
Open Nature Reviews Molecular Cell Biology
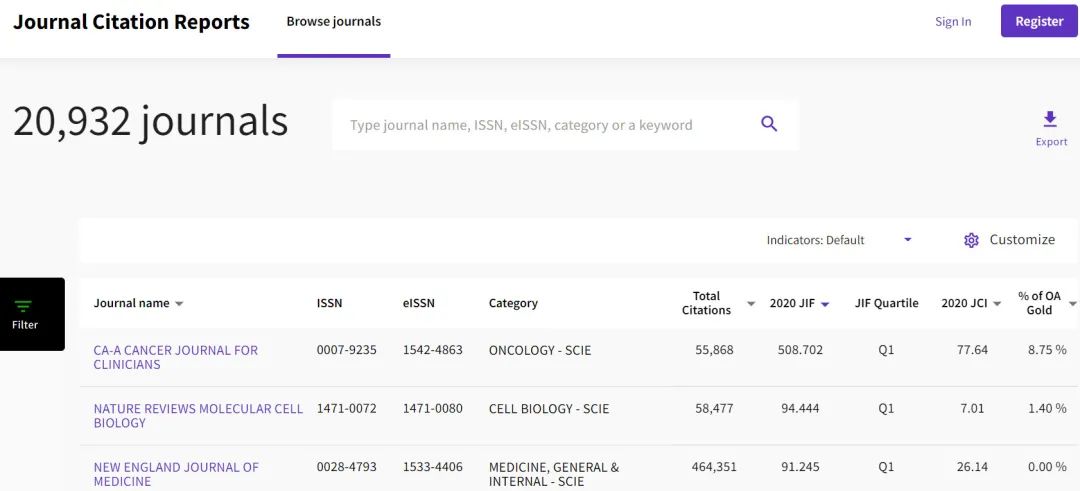198,415
